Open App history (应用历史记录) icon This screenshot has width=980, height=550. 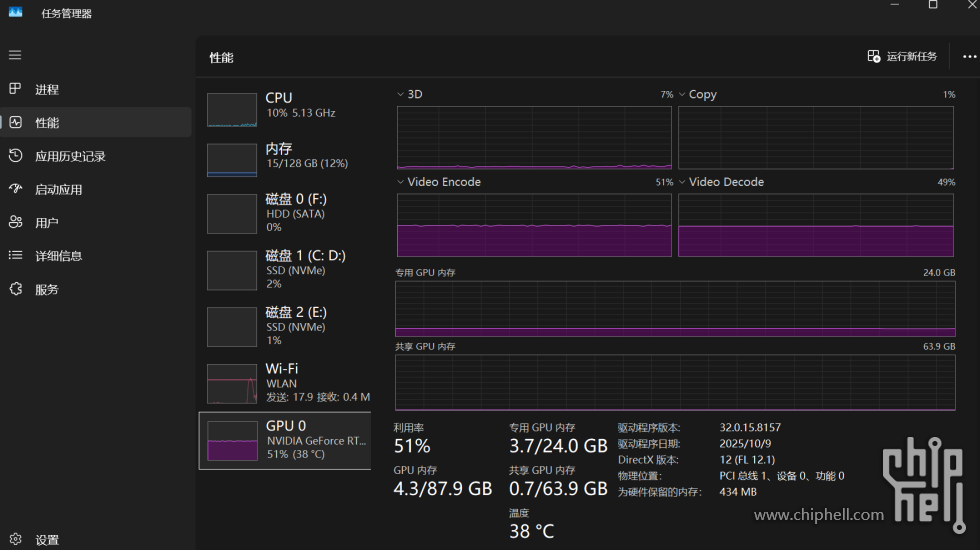pos(15,156)
